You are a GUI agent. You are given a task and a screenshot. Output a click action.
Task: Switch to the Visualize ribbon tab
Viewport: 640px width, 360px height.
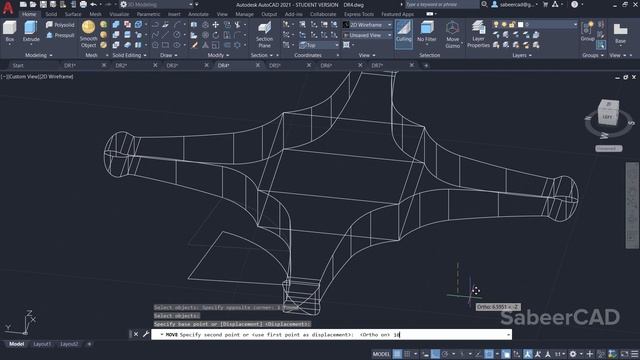[x=119, y=14]
